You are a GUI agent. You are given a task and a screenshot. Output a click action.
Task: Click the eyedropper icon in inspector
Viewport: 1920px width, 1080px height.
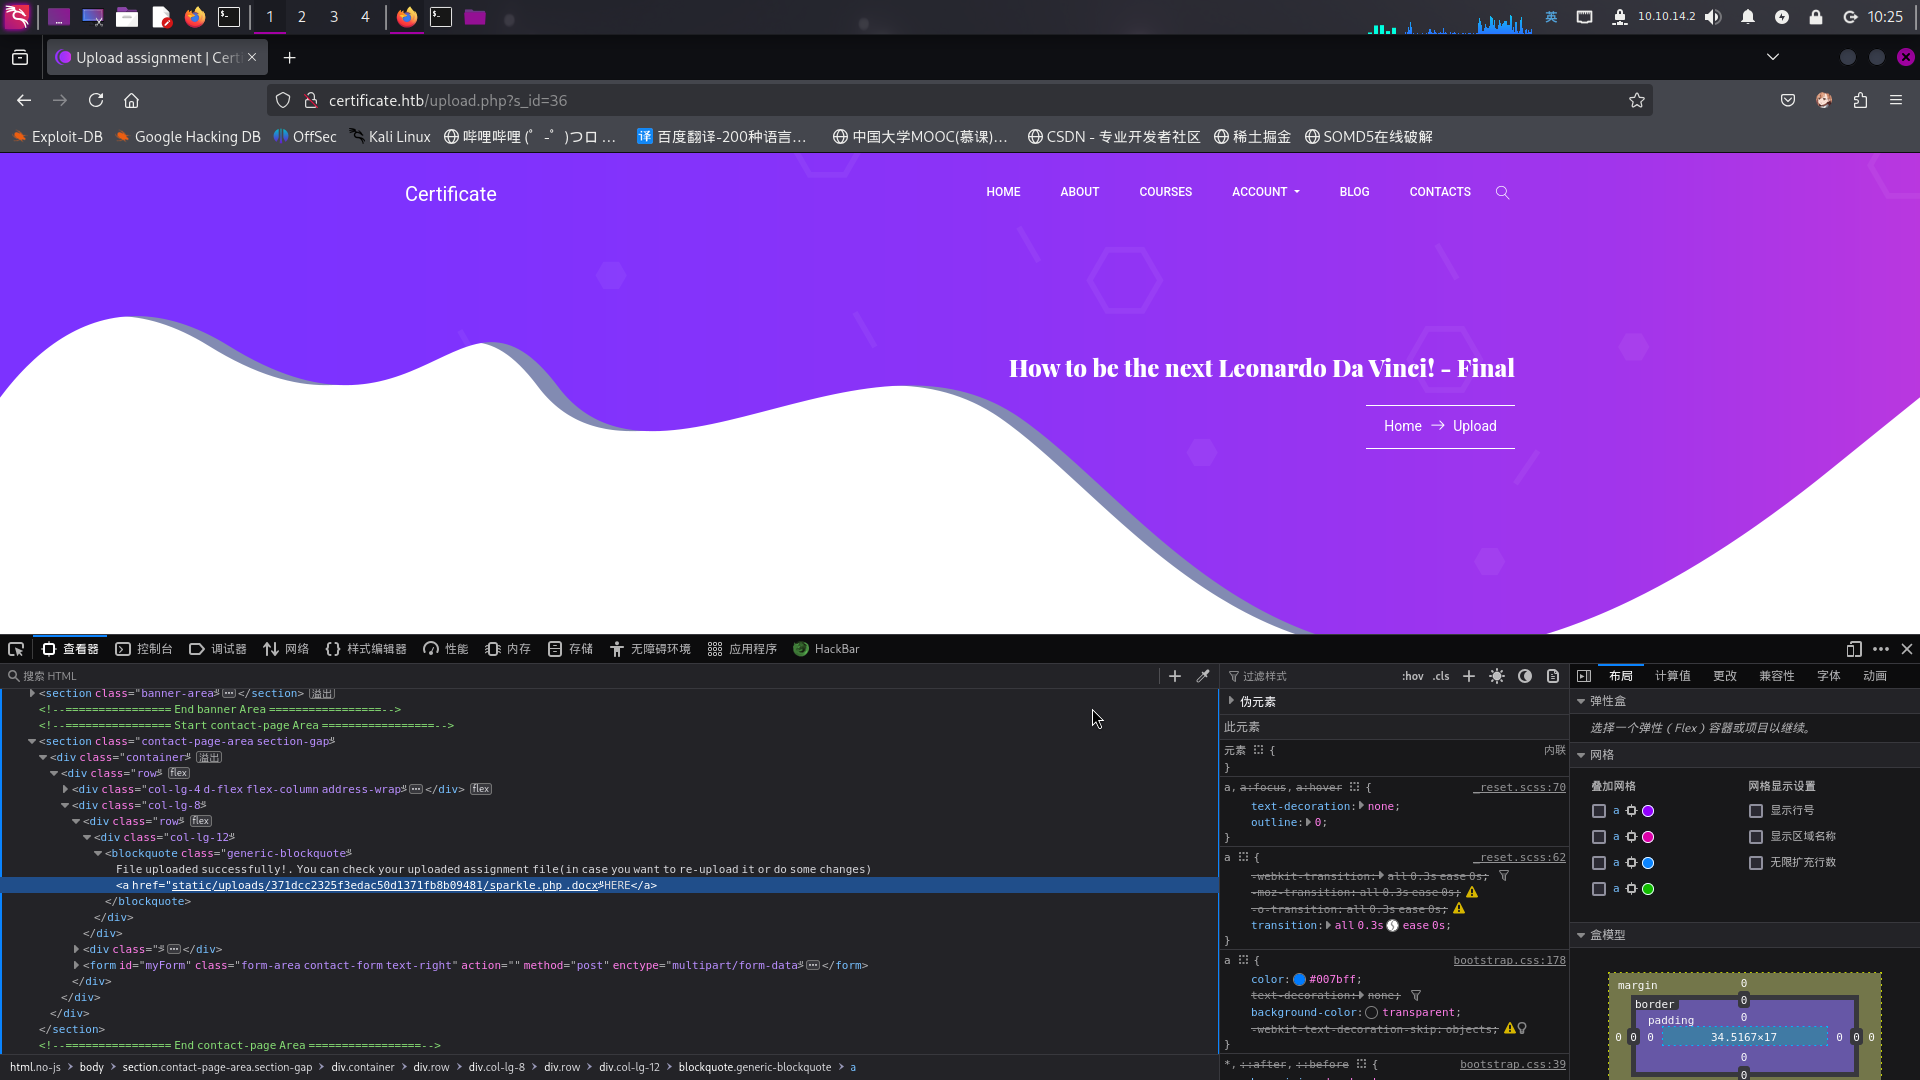[x=1203, y=676]
